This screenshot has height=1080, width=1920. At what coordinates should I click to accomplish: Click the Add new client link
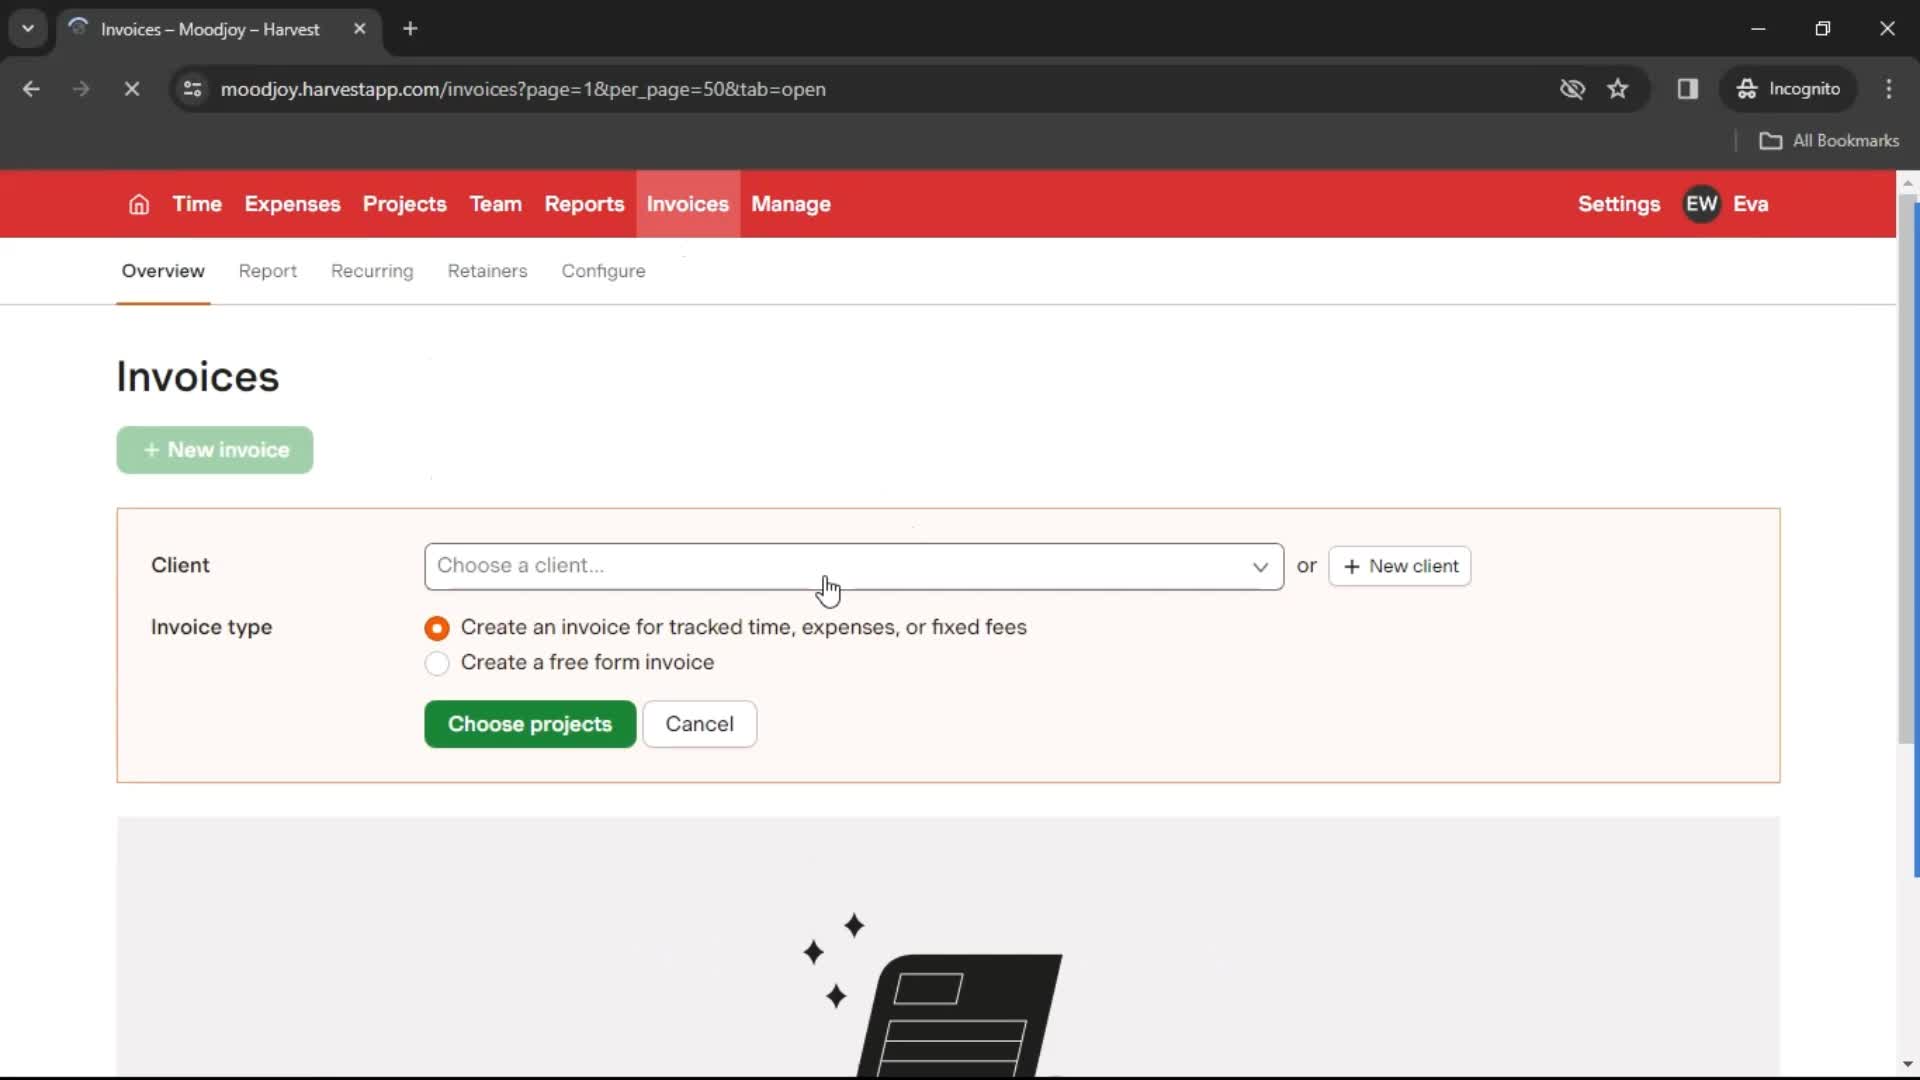pyautogui.click(x=1399, y=566)
